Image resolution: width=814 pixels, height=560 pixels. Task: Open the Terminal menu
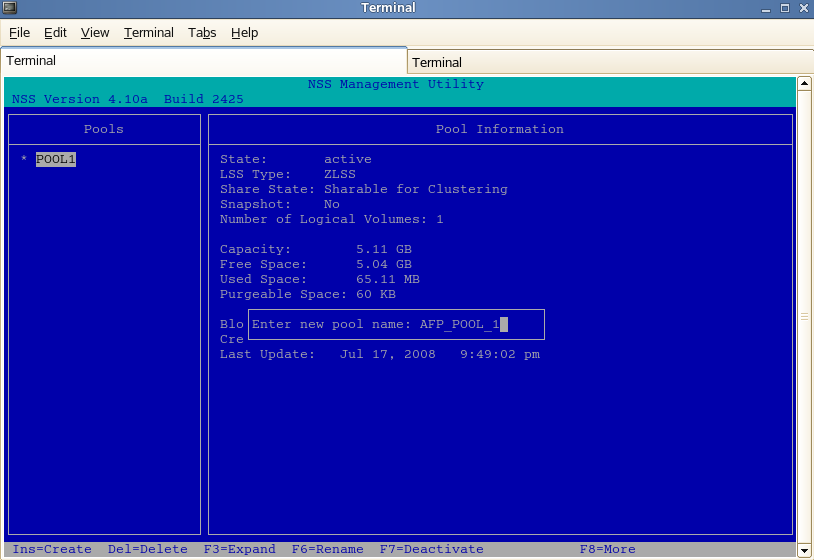(148, 33)
